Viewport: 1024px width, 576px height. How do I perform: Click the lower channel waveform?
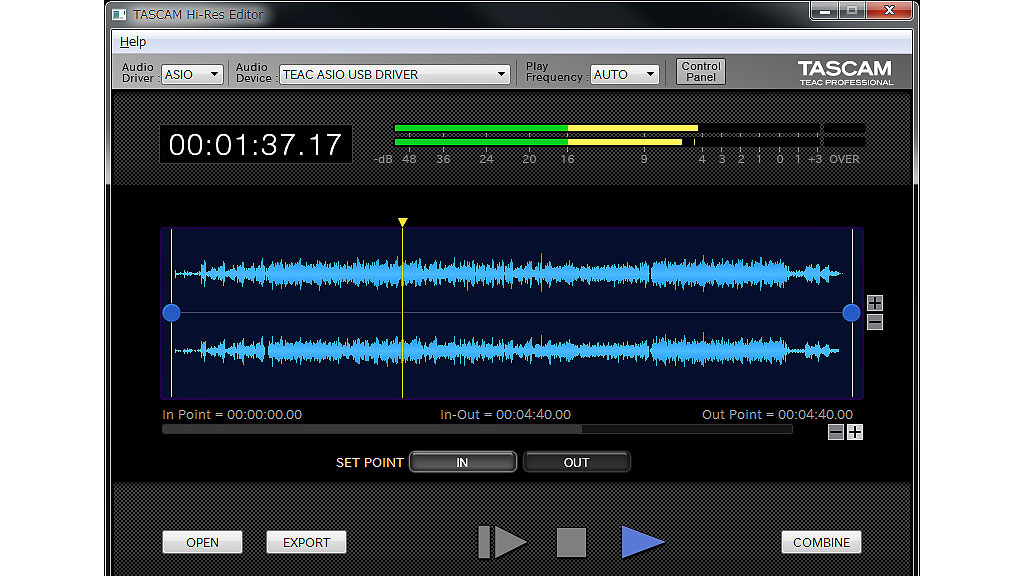click(x=507, y=351)
